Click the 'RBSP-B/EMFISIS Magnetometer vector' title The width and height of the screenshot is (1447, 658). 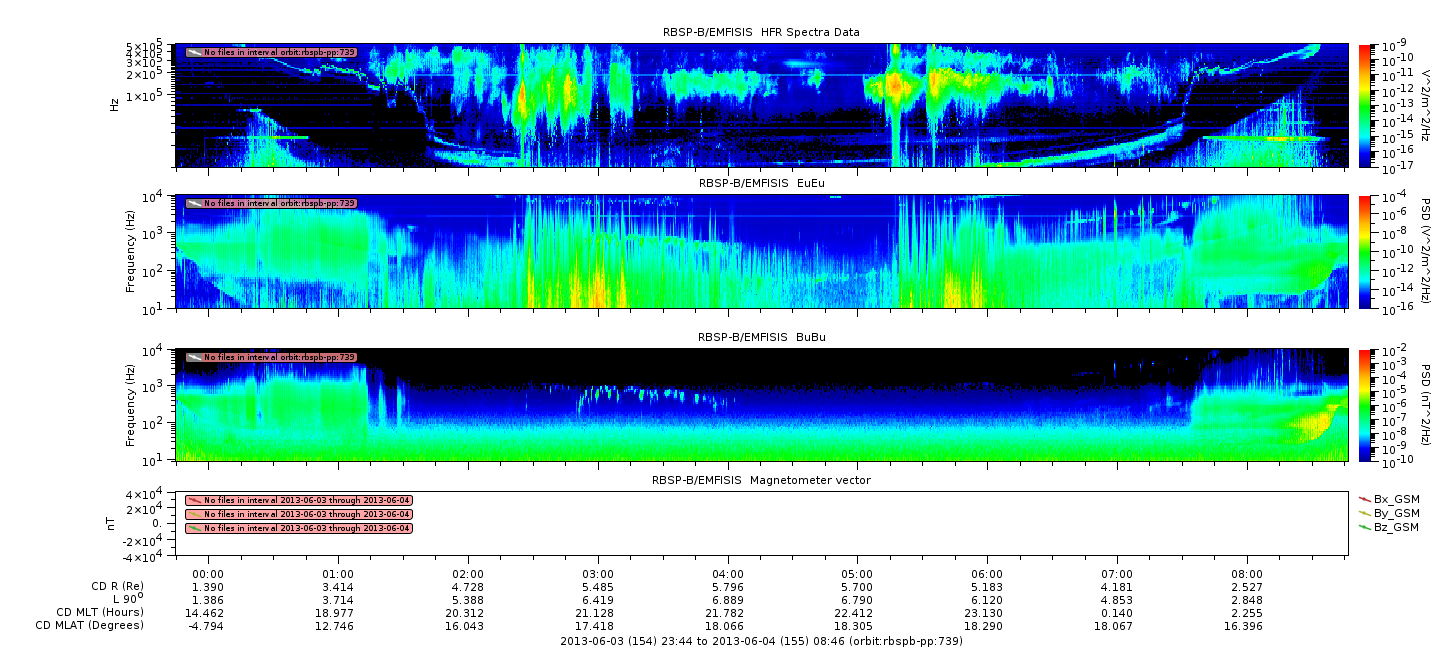[760, 480]
